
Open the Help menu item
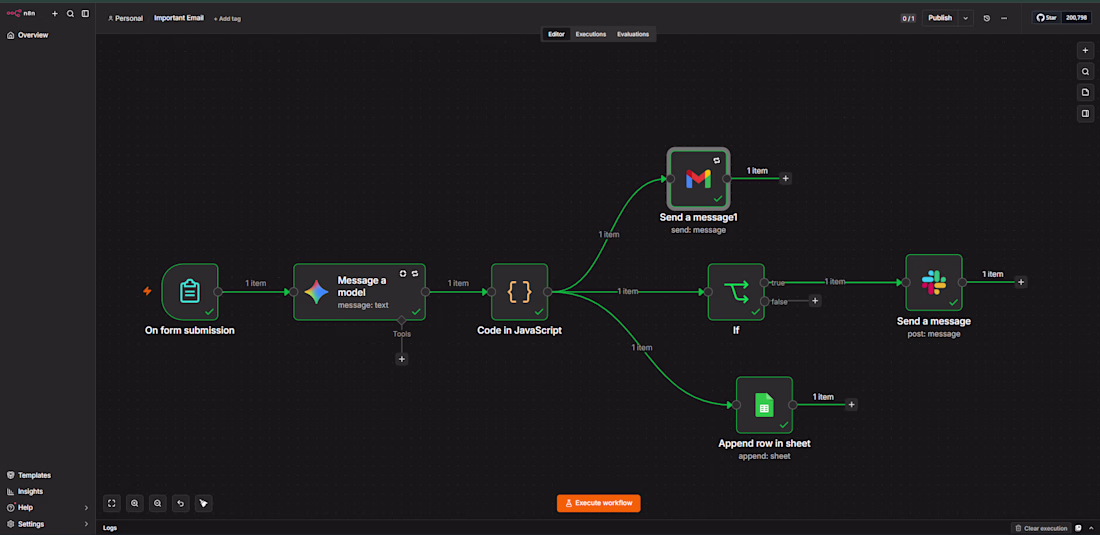tap(20, 508)
